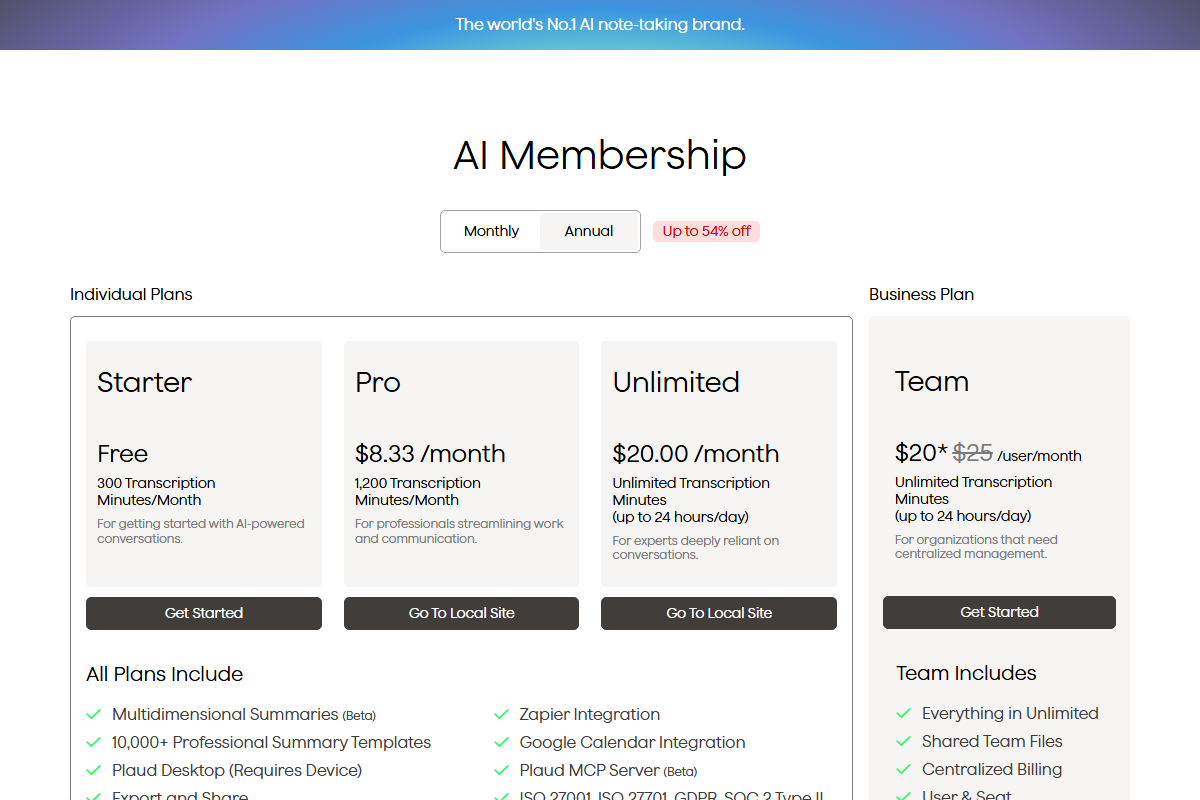The height and width of the screenshot is (800, 1200).
Task: Click Go To Local Site under Pro
Action: coord(461,613)
